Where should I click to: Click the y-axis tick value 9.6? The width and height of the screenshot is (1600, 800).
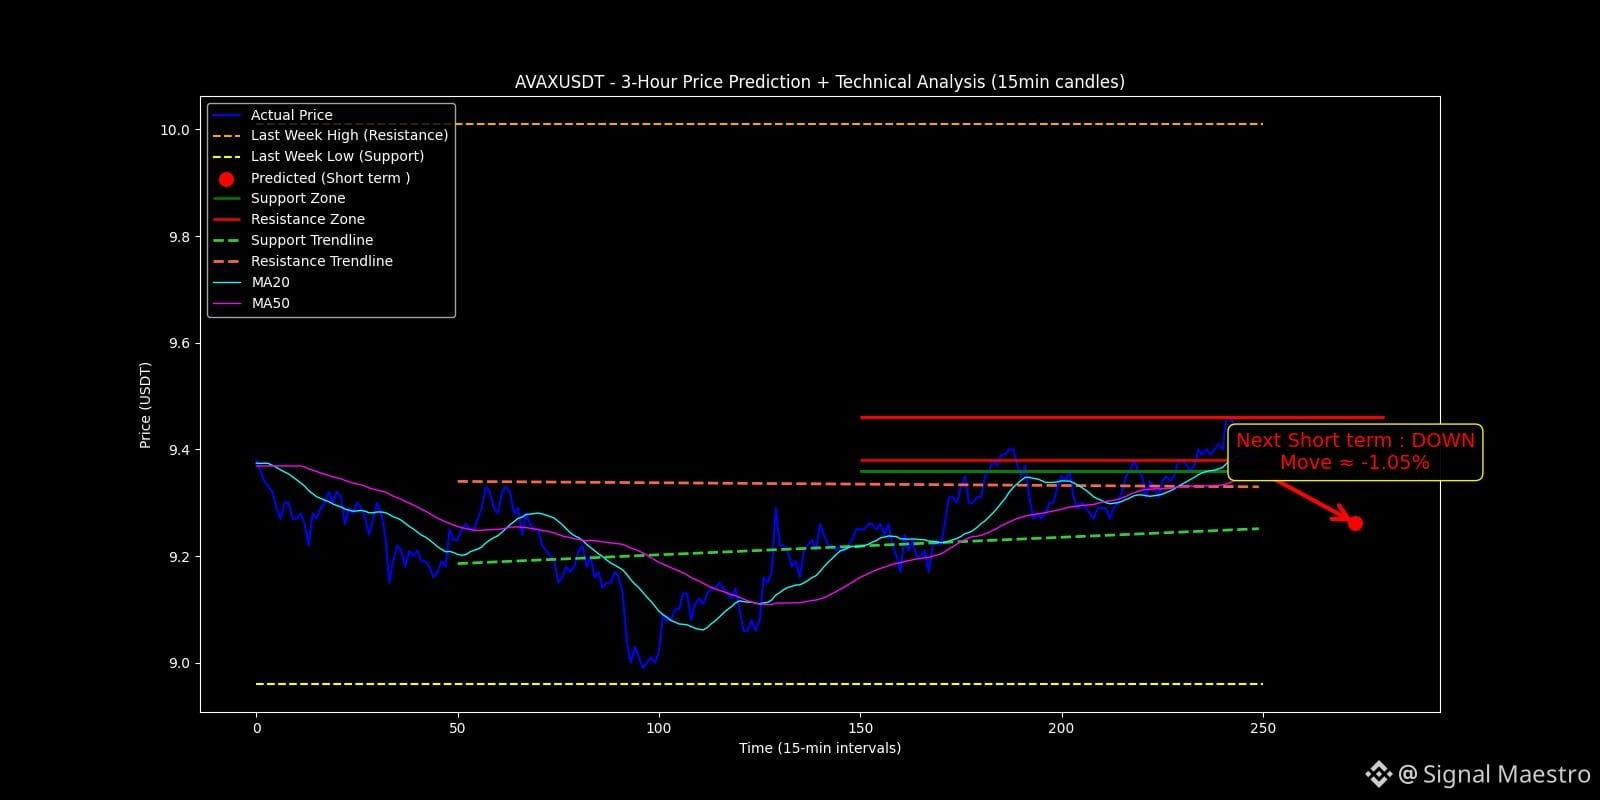click(178, 343)
